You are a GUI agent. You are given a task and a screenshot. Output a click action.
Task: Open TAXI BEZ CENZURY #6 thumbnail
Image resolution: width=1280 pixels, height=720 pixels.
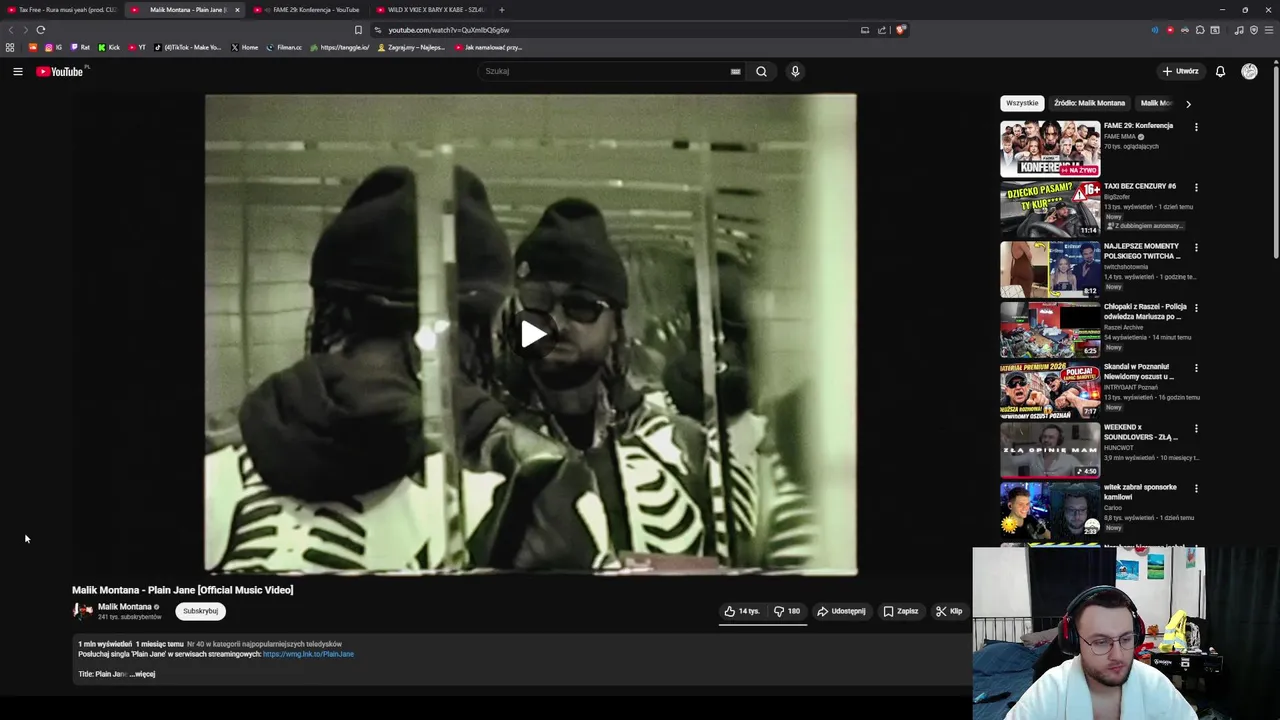[1050, 209]
